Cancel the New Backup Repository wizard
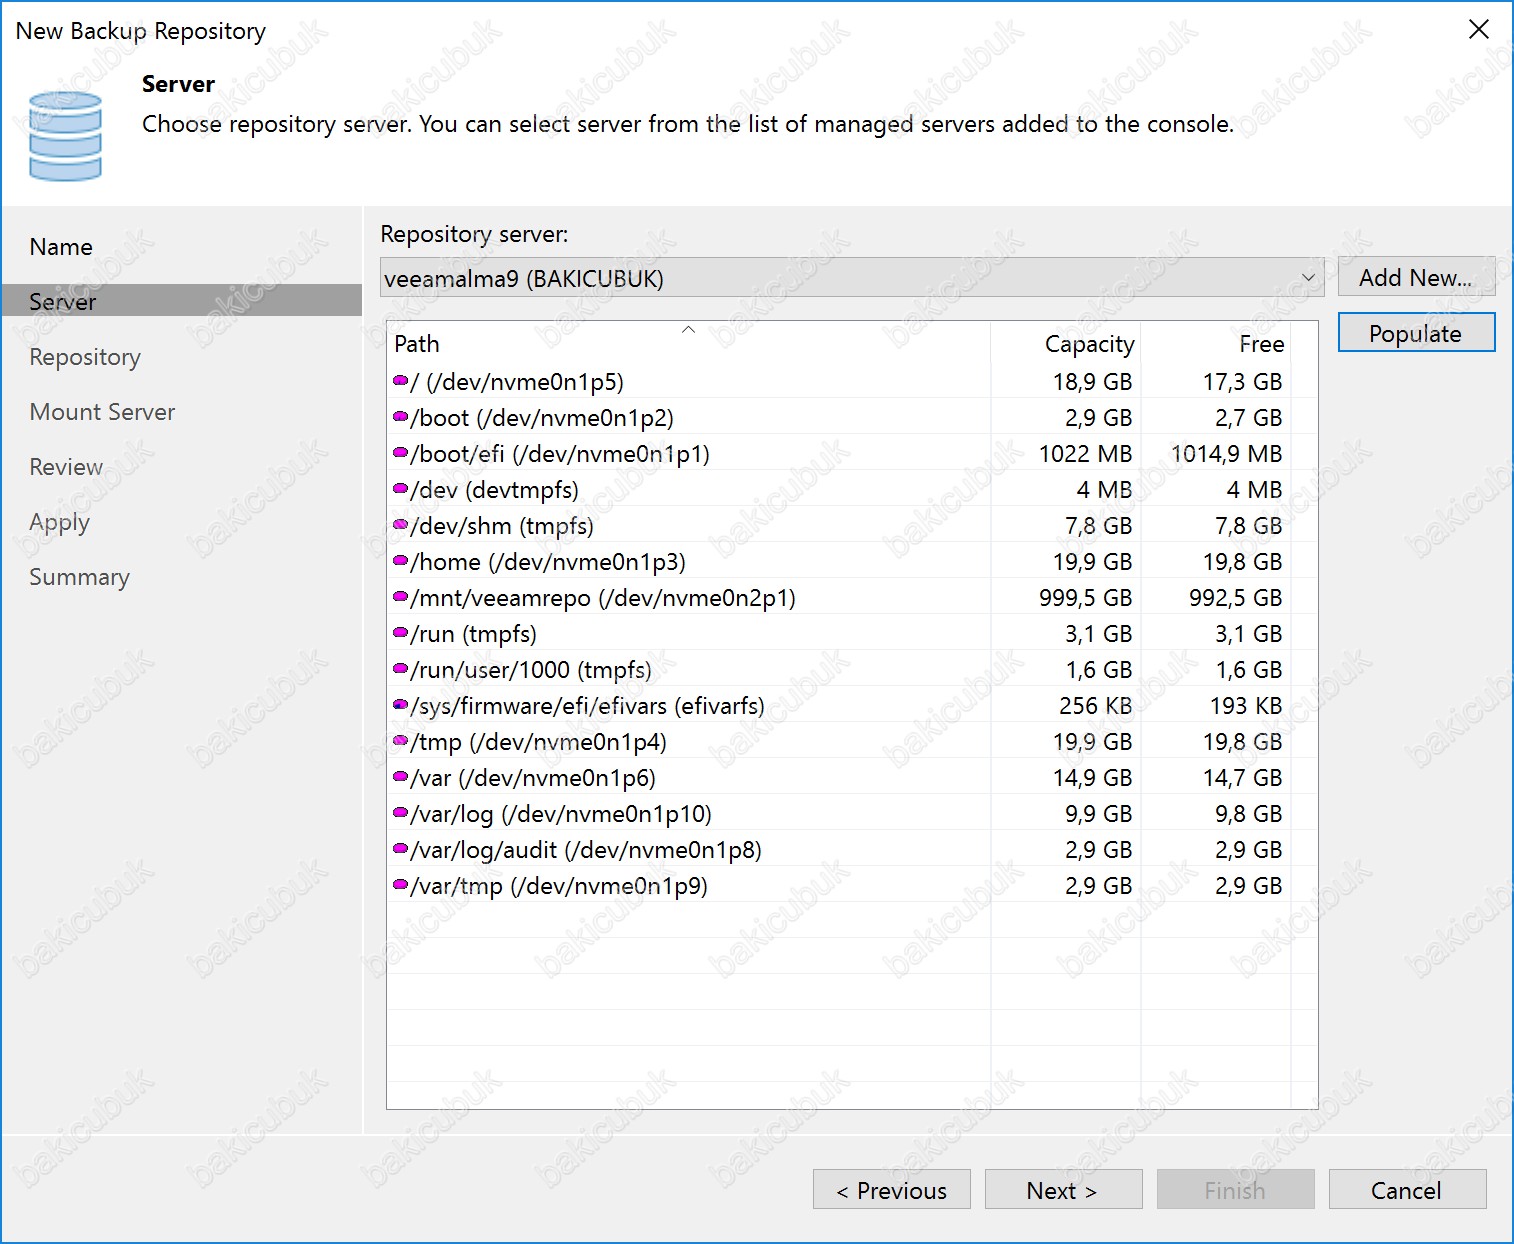The width and height of the screenshot is (1514, 1244). (x=1407, y=1190)
